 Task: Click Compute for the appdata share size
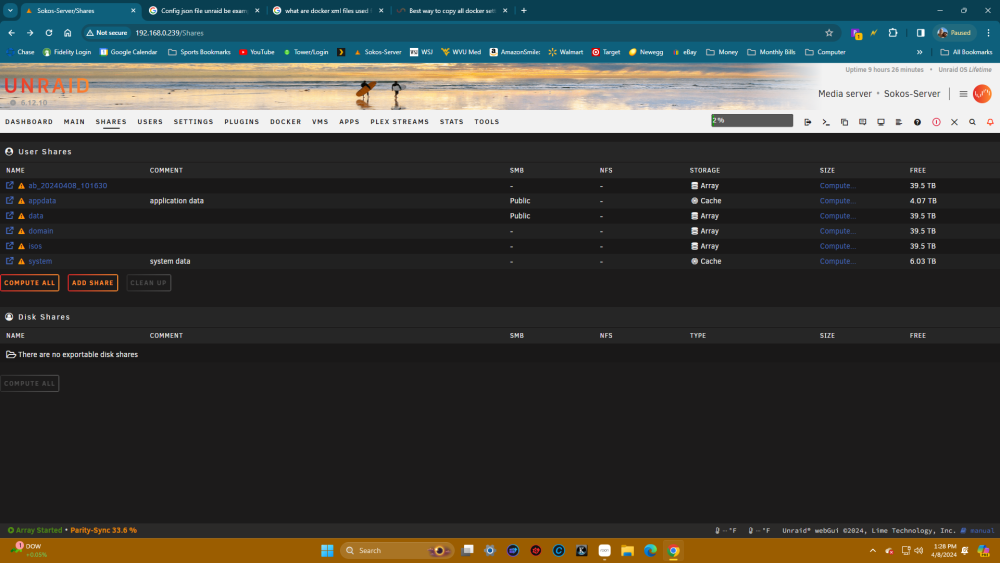click(x=837, y=201)
